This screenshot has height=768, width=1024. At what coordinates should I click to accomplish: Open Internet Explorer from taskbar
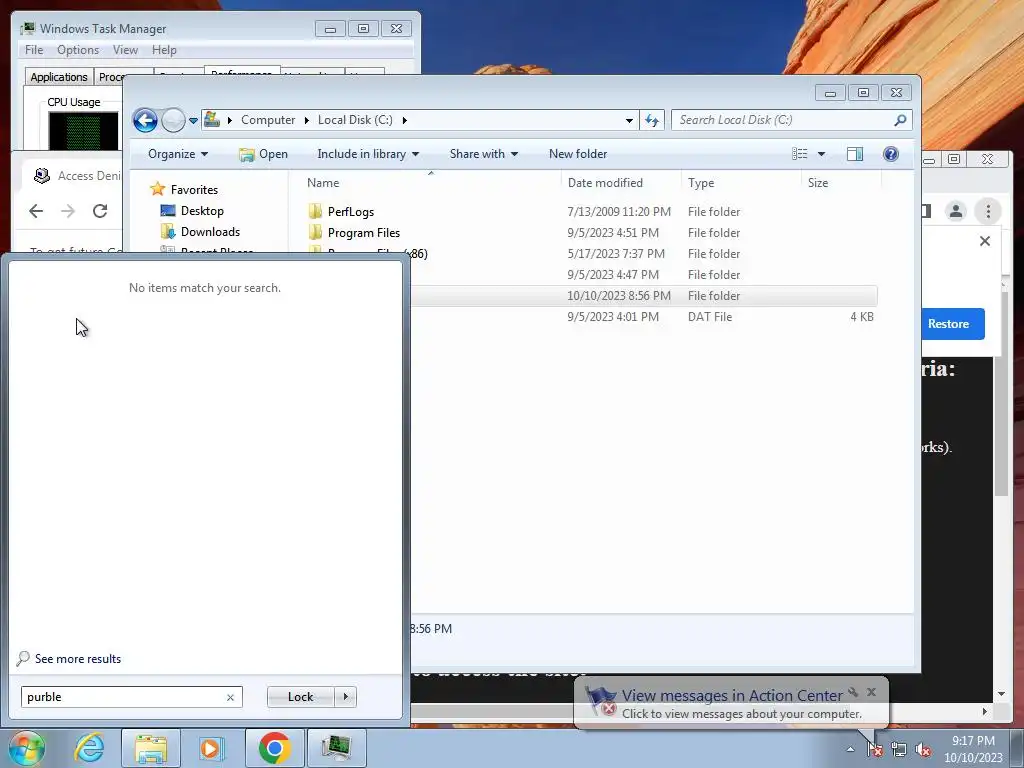point(89,748)
